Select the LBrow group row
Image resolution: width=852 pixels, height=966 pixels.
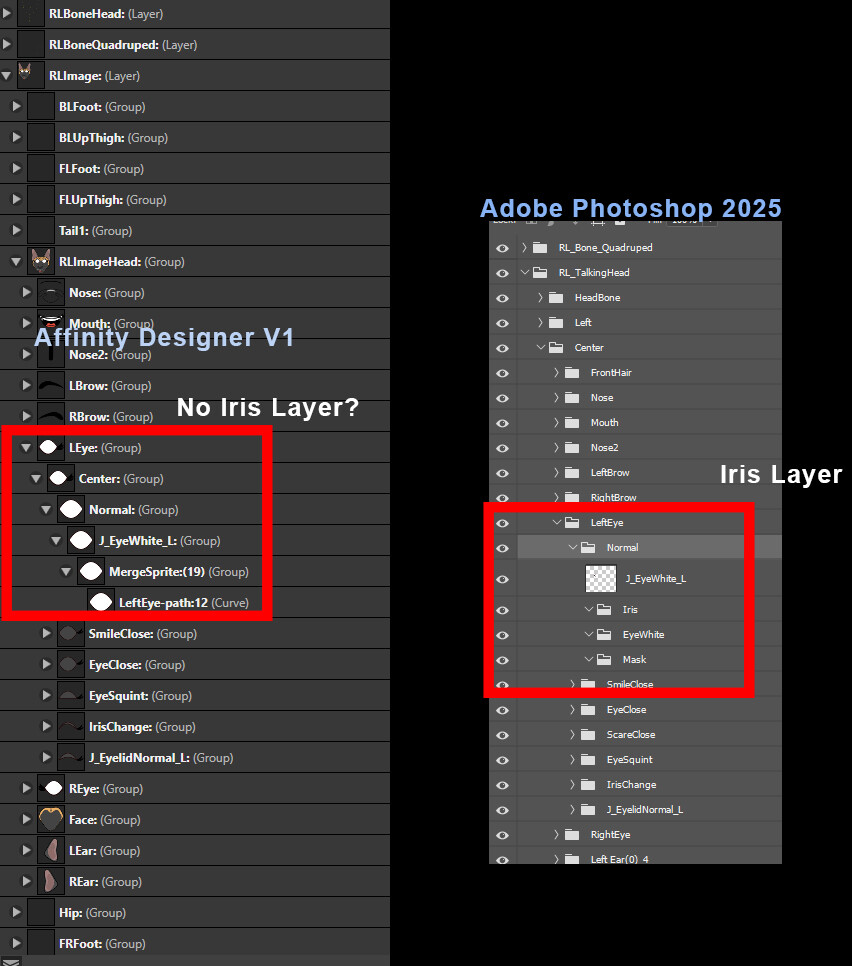coord(195,386)
